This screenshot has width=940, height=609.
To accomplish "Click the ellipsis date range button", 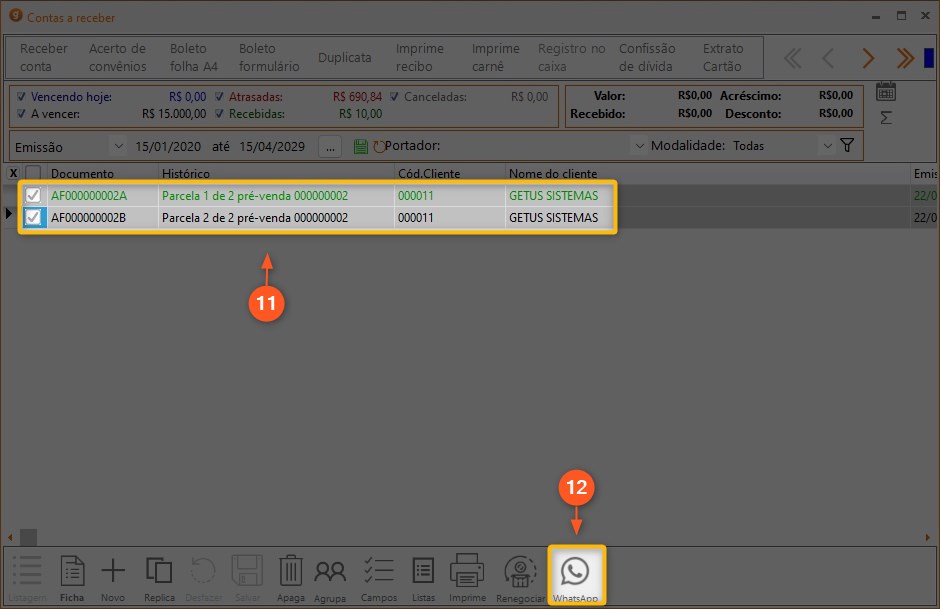I will [330, 146].
